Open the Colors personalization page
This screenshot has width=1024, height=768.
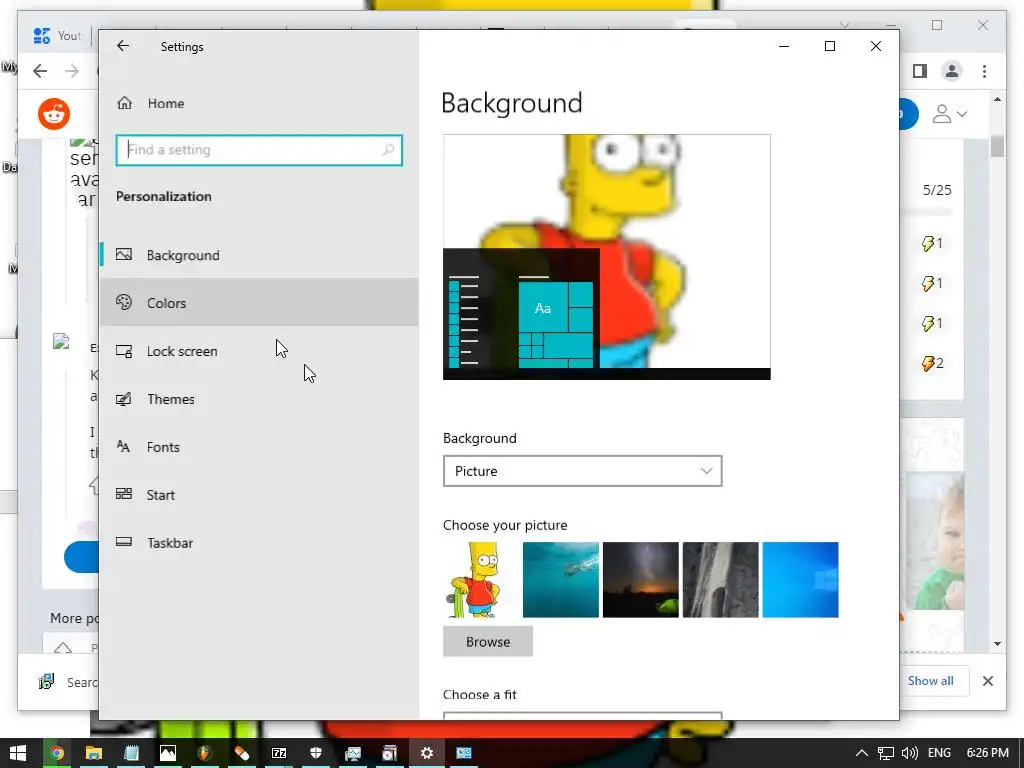pyautogui.click(x=259, y=302)
